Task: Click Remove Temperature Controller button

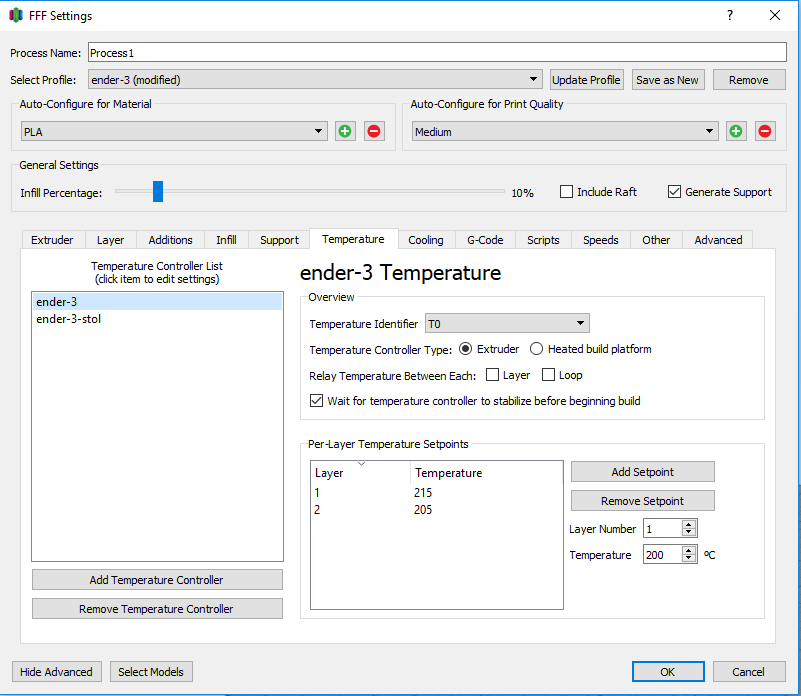Action: click(x=157, y=609)
